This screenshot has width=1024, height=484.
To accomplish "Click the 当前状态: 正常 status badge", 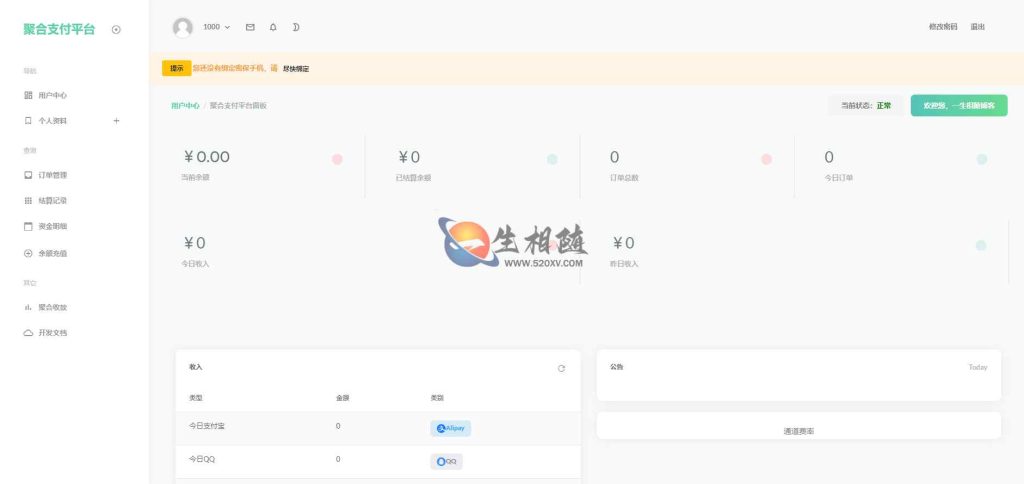I will pos(866,105).
